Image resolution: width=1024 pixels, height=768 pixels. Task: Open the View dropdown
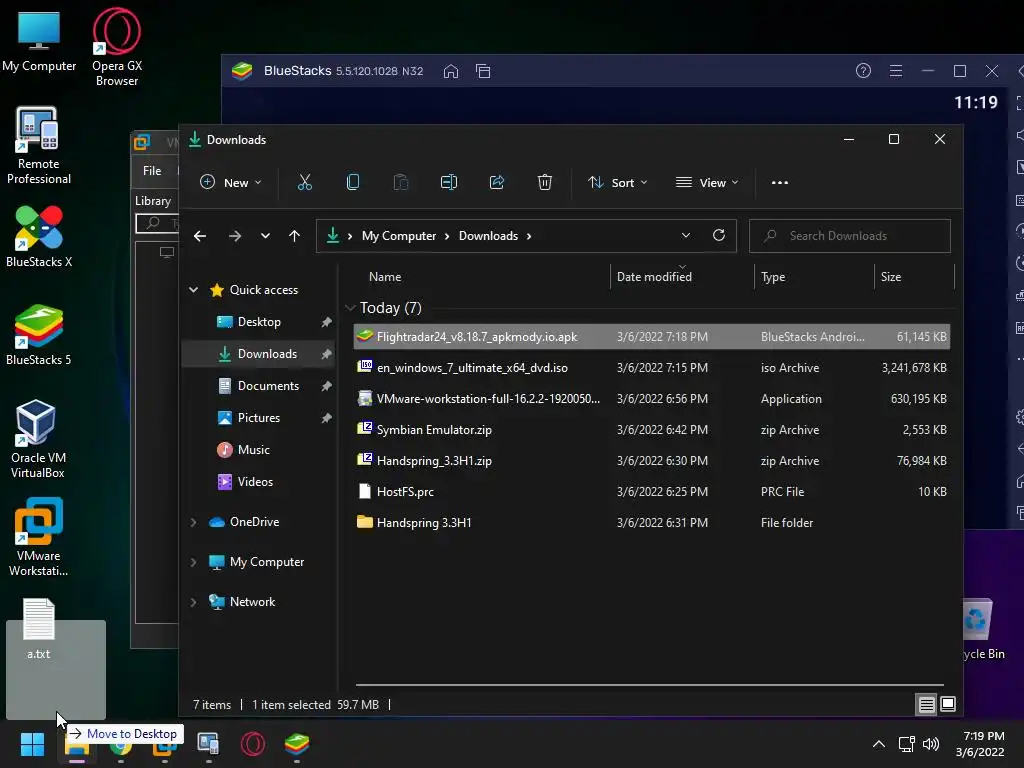point(707,183)
